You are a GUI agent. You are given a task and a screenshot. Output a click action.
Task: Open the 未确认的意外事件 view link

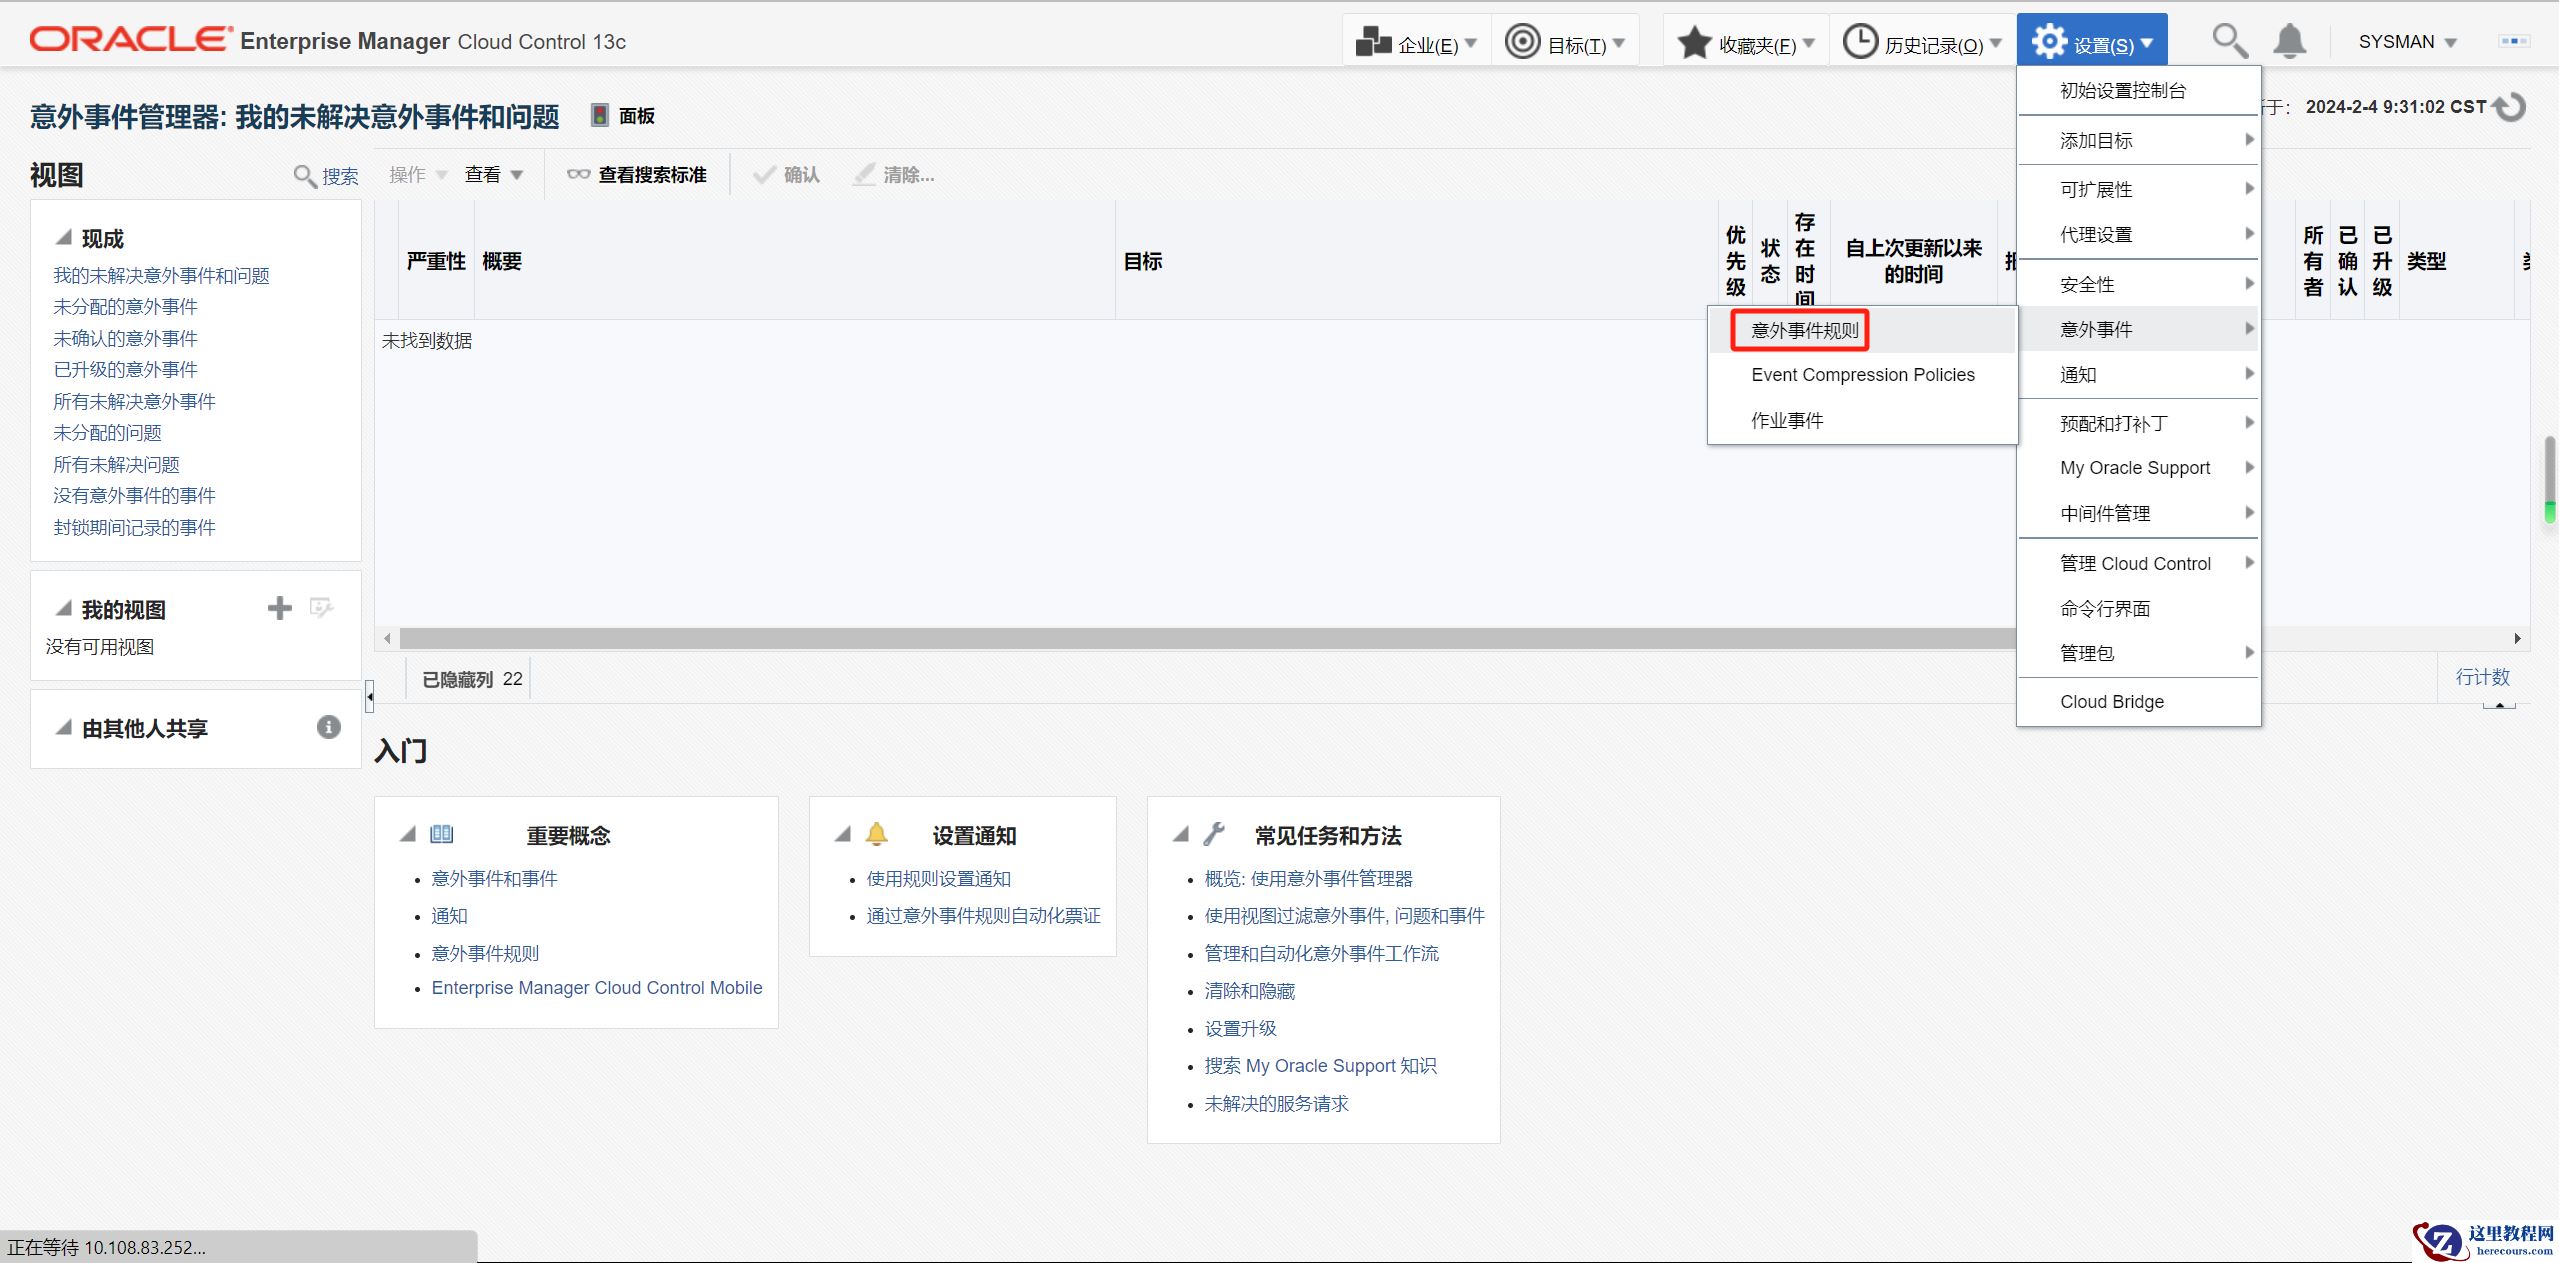pyautogui.click(x=125, y=338)
